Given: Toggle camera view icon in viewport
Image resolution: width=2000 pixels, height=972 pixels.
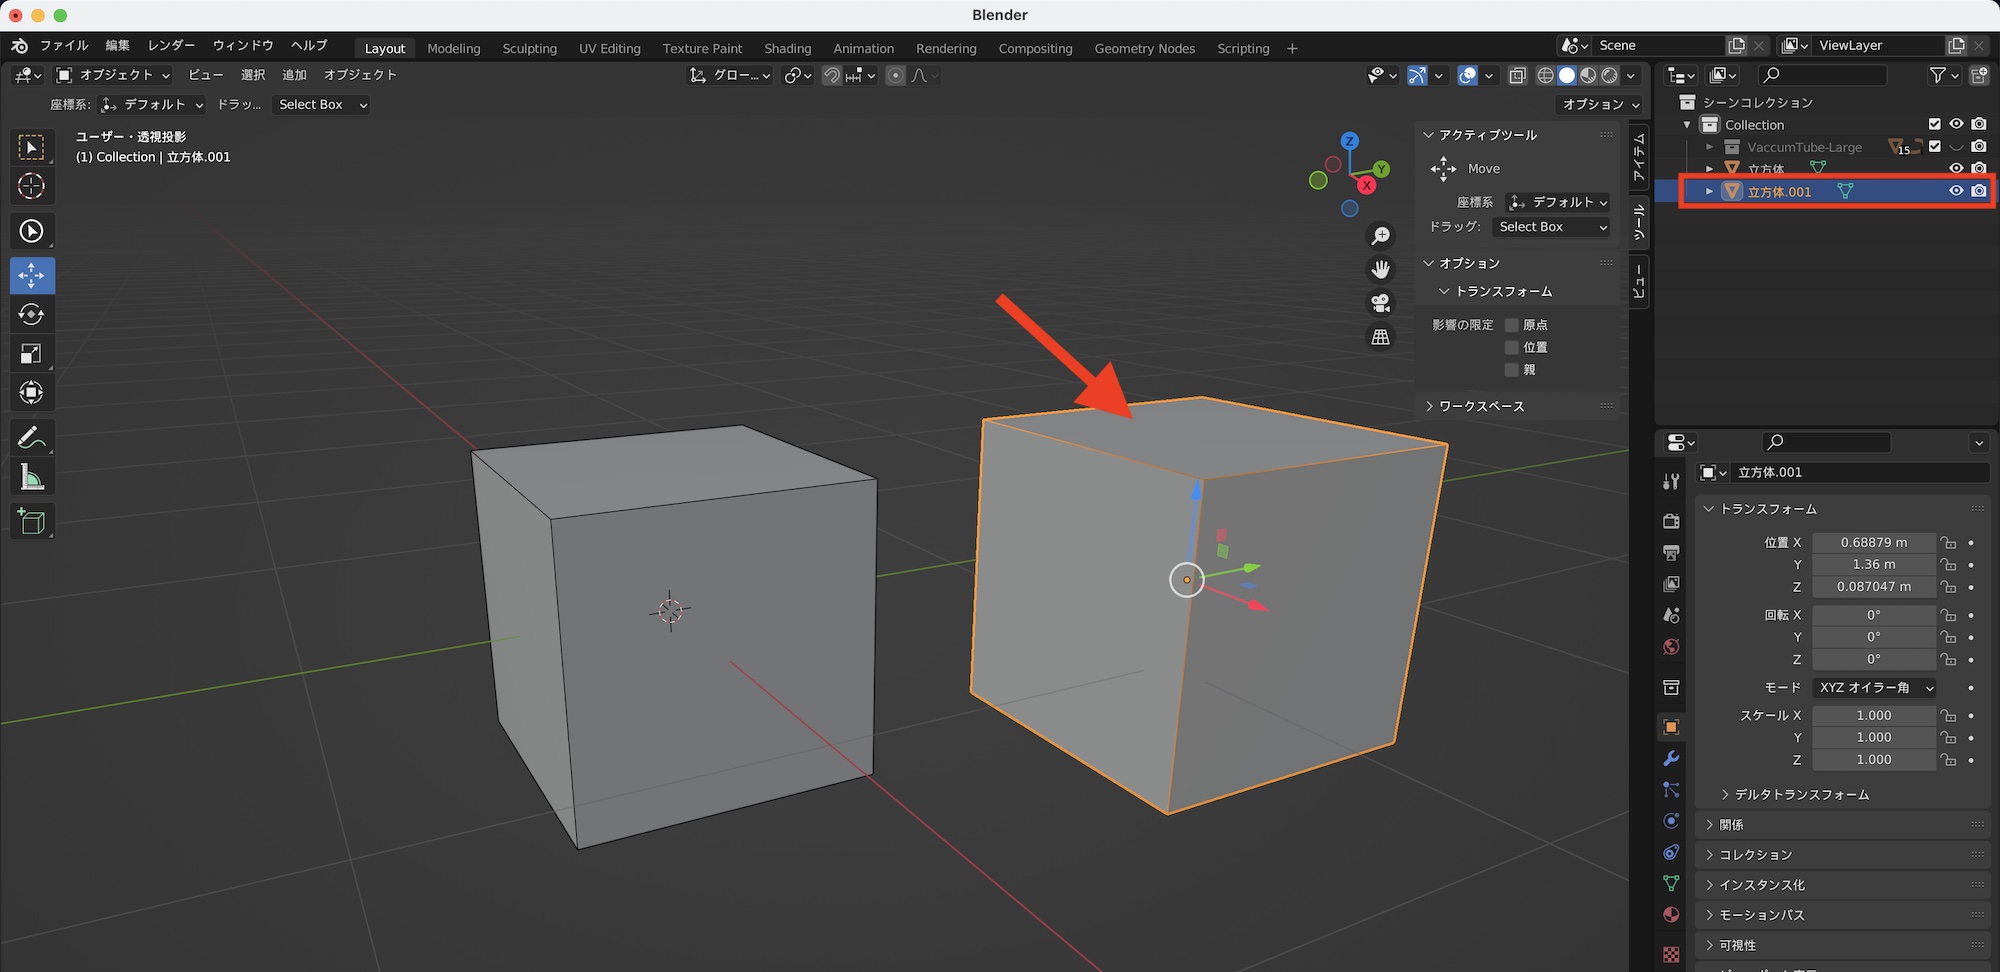Looking at the screenshot, I should 1381,303.
